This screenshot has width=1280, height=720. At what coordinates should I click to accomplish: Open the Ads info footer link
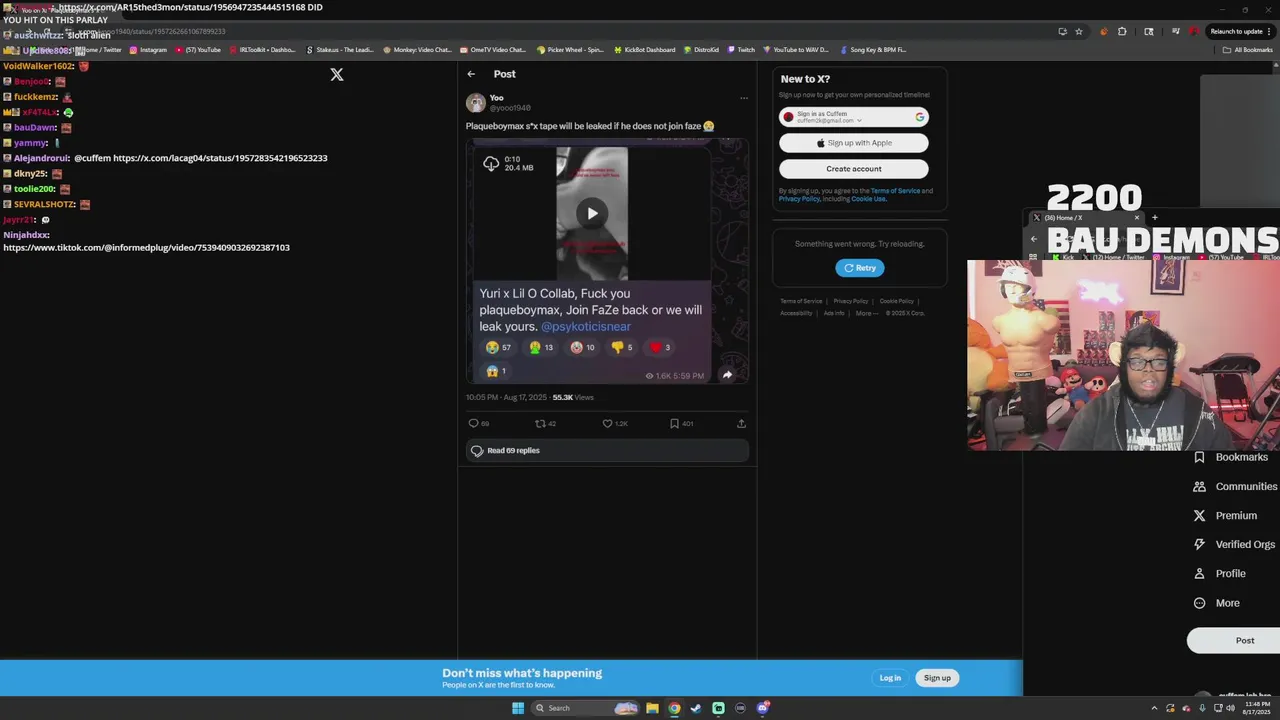pos(834,313)
